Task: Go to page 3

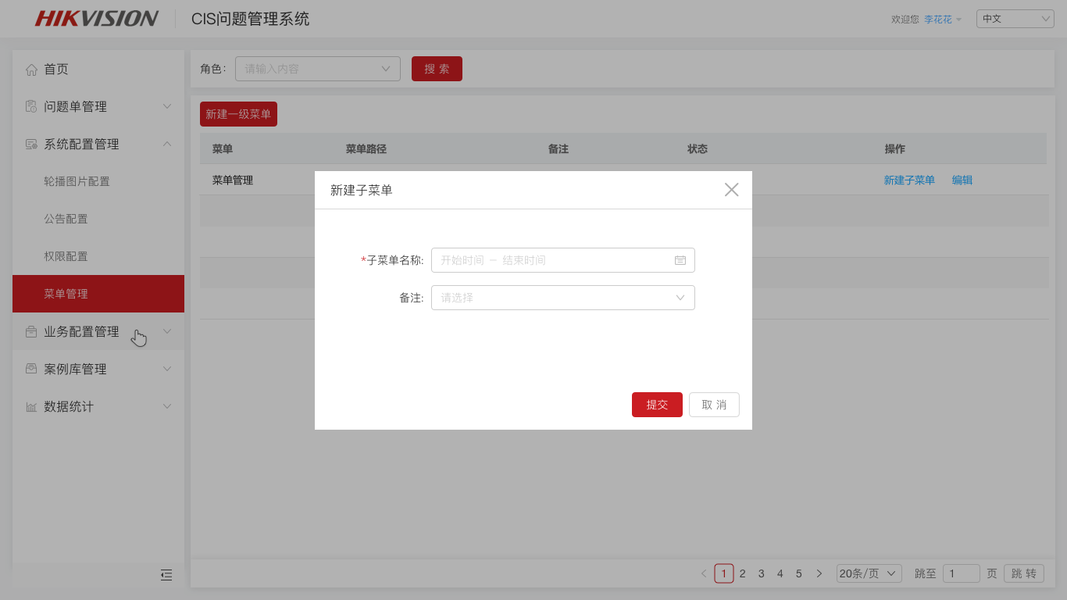Action: 761,573
